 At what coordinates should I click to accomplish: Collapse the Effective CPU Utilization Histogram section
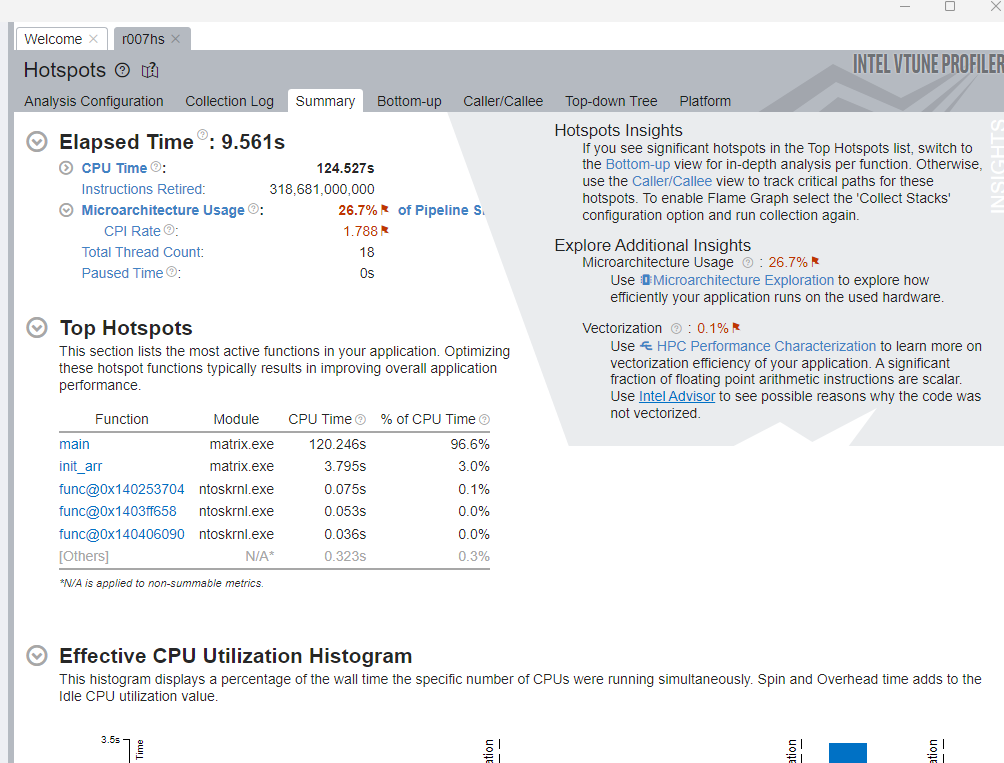pyautogui.click(x=37, y=656)
